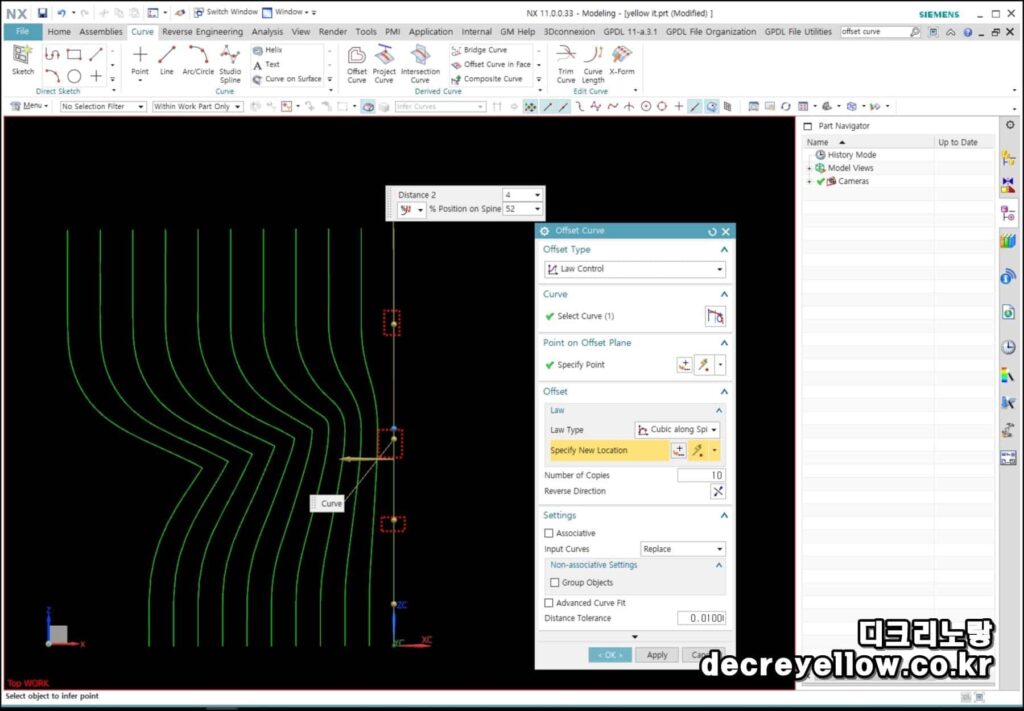
Task: Select the Project Curve tool
Action: click(x=384, y=65)
